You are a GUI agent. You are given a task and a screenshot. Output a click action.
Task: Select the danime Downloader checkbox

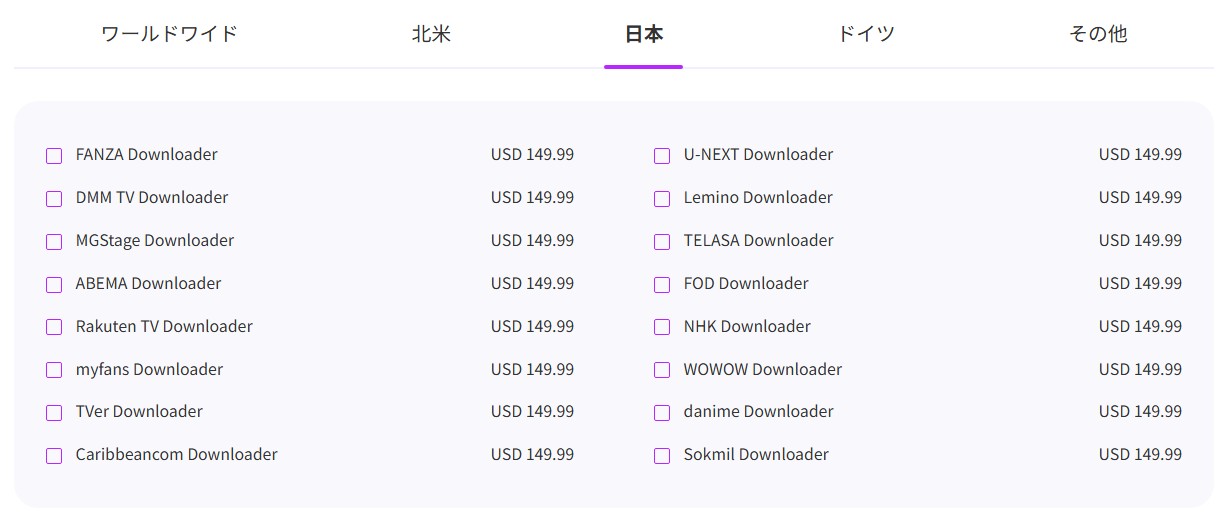[662, 413]
